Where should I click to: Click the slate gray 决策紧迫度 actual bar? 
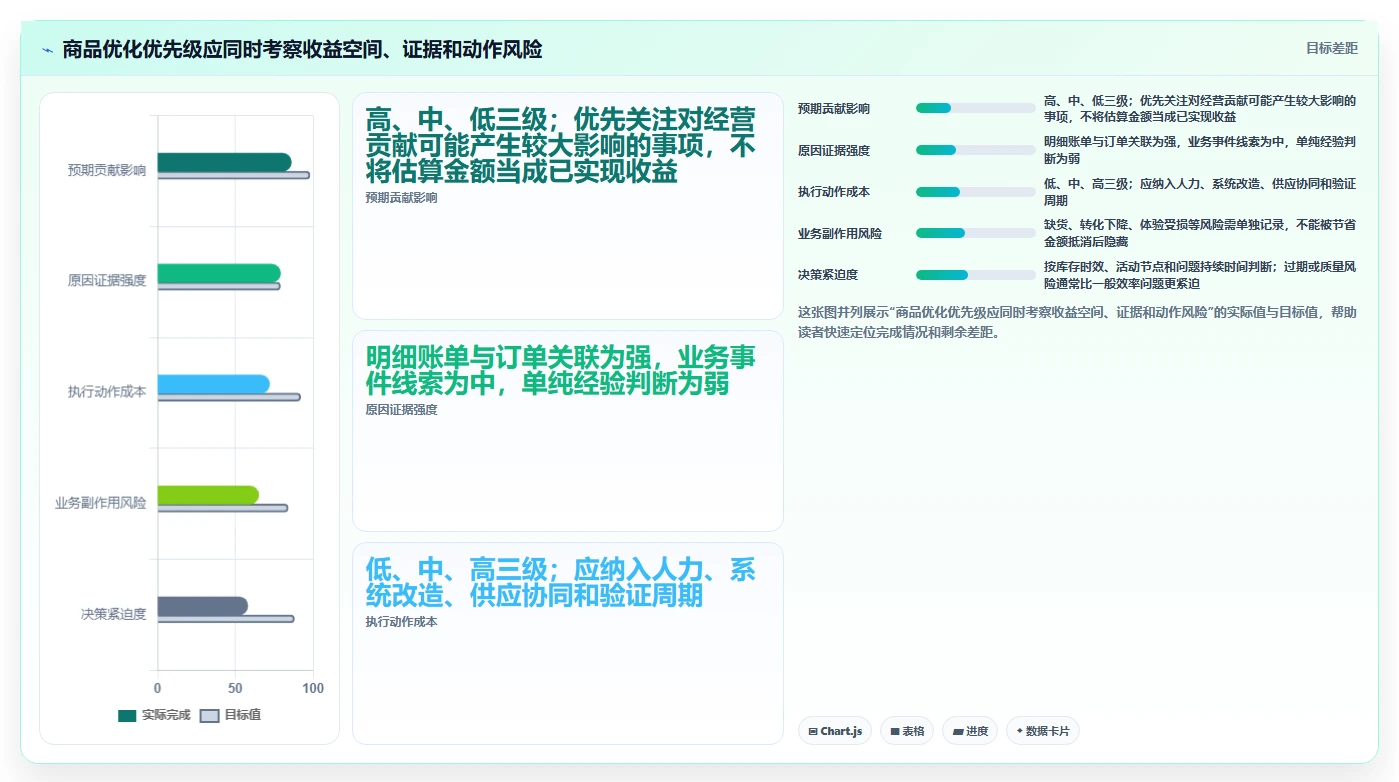(x=202, y=606)
